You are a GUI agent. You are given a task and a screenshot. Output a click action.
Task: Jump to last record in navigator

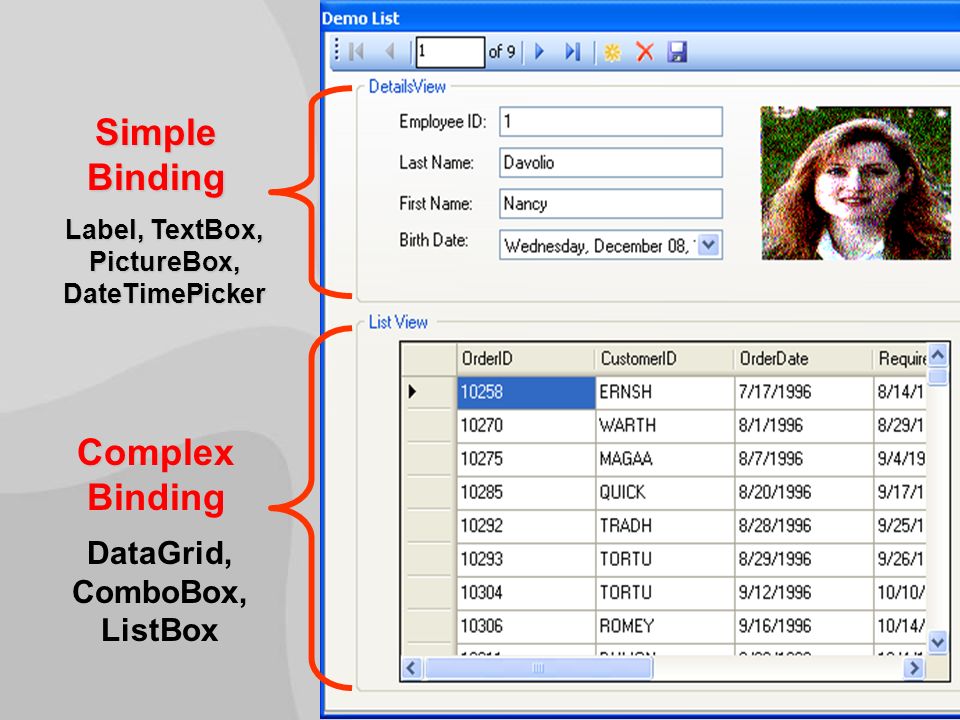click(x=572, y=52)
